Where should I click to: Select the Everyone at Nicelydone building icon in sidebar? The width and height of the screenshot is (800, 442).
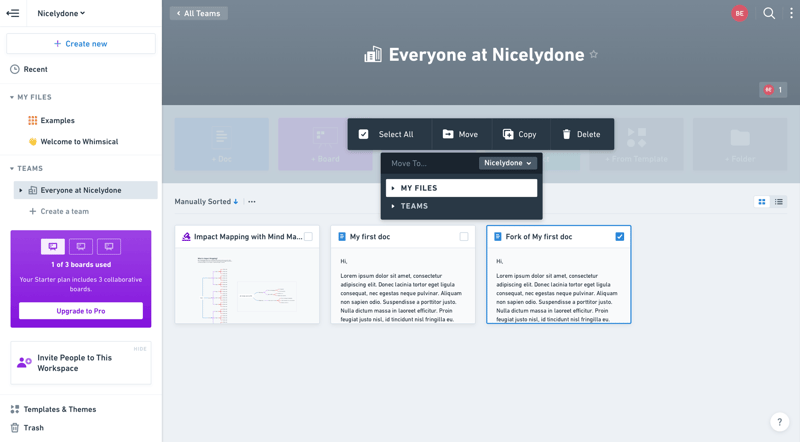click(x=33, y=190)
